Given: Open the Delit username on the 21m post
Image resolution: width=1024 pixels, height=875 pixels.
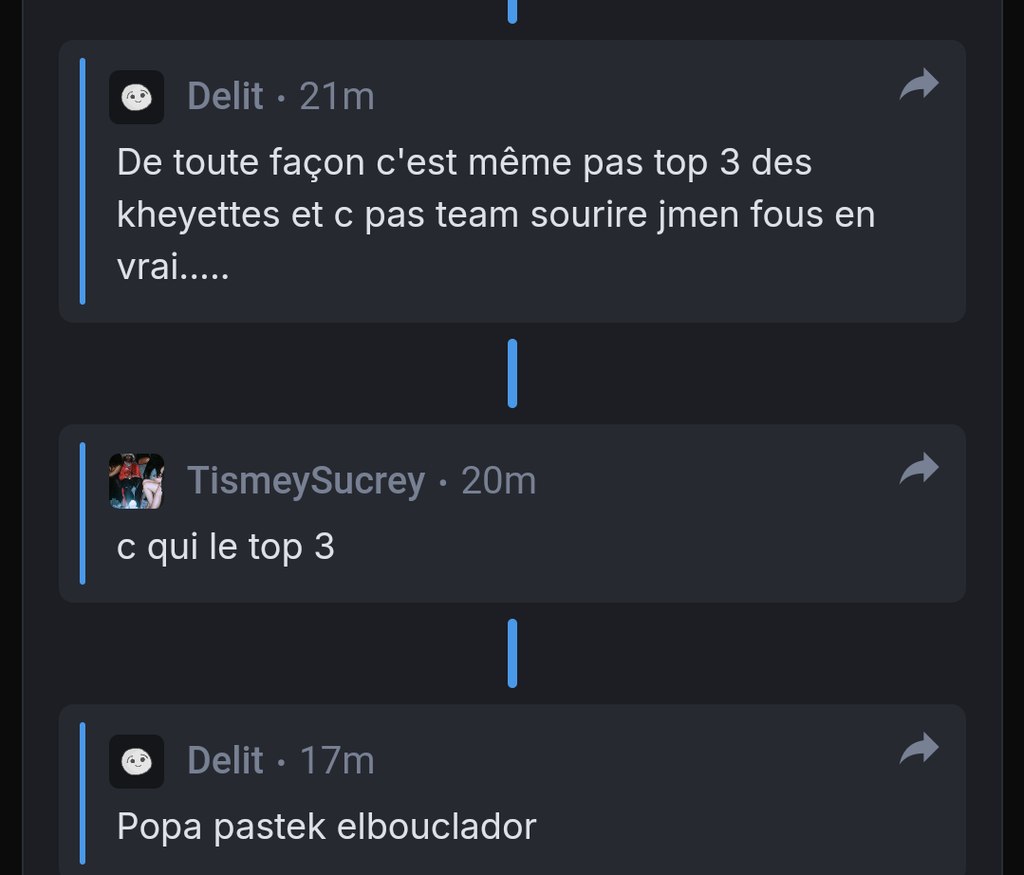Looking at the screenshot, I should pyautogui.click(x=225, y=97).
